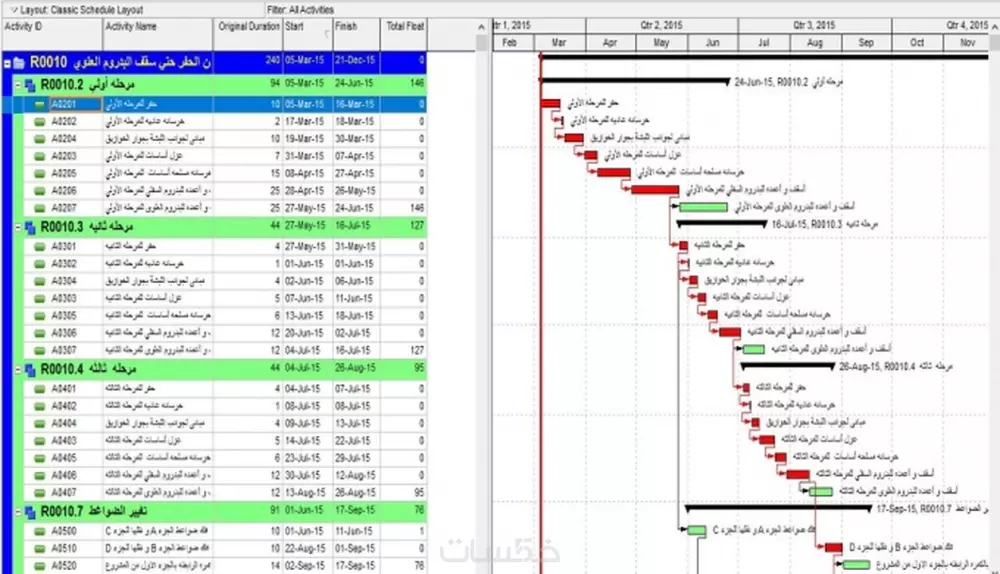The height and width of the screenshot is (574, 1000).
Task: Select activity ID A0510
Action: pos(64,548)
